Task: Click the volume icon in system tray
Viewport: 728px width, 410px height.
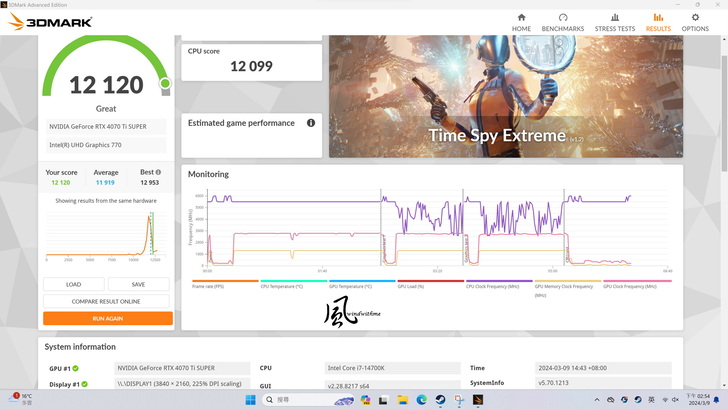Action: tap(676, 400)
